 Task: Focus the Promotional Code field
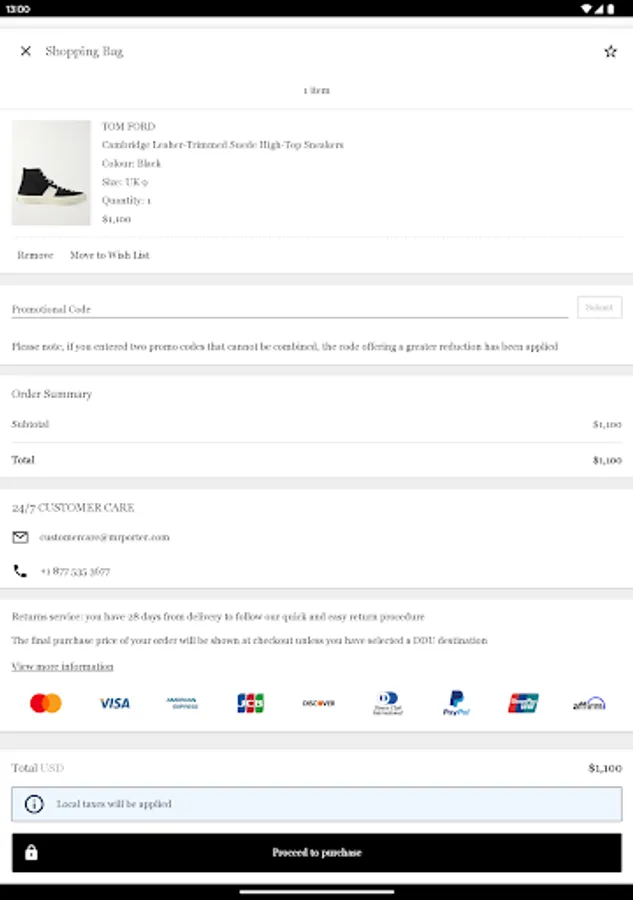[x=289, y=309]
